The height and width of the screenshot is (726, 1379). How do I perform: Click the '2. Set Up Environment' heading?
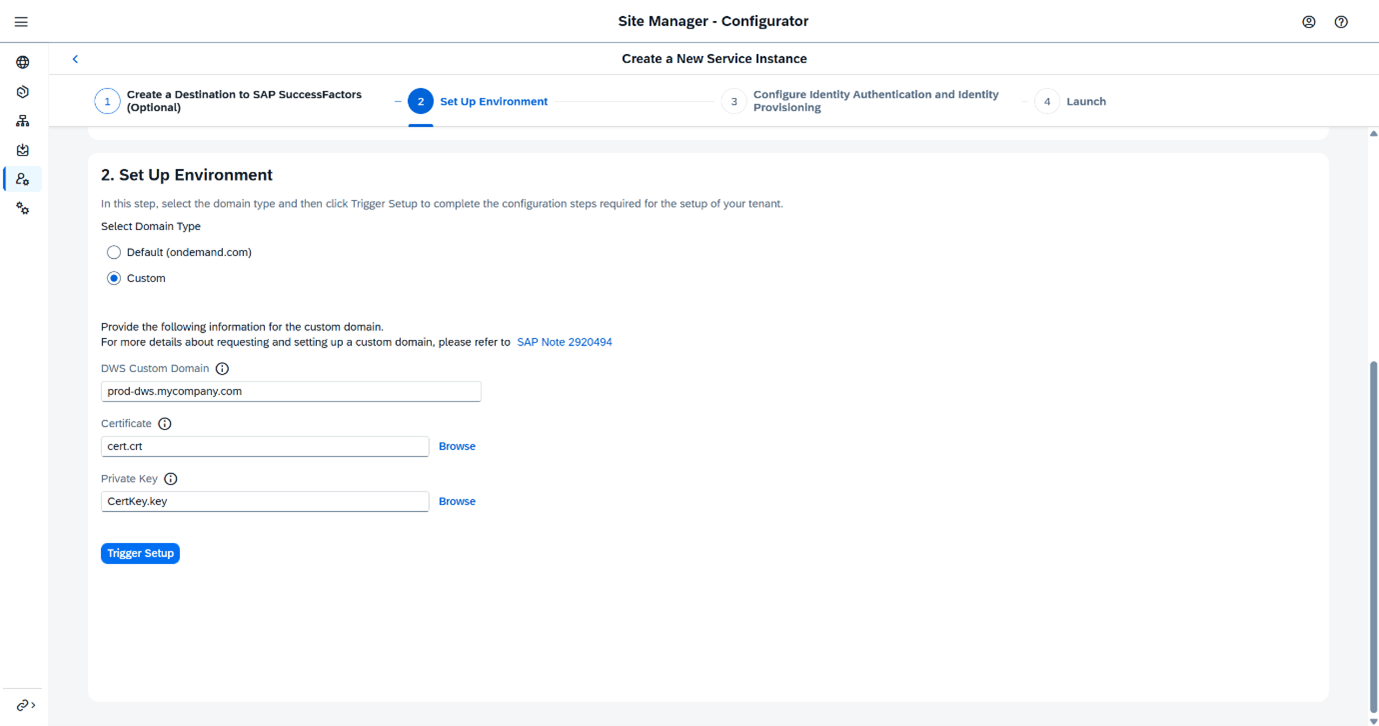(x=187, y=175)
